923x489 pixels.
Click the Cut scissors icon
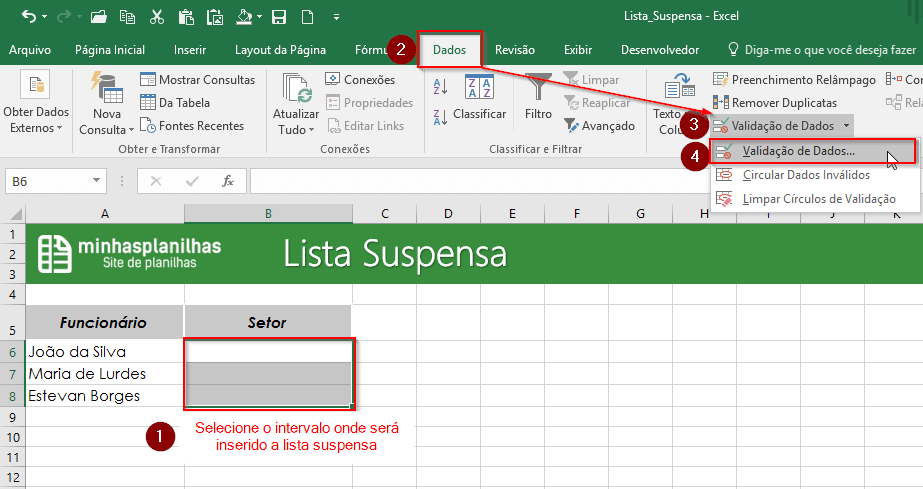(157, 16)
